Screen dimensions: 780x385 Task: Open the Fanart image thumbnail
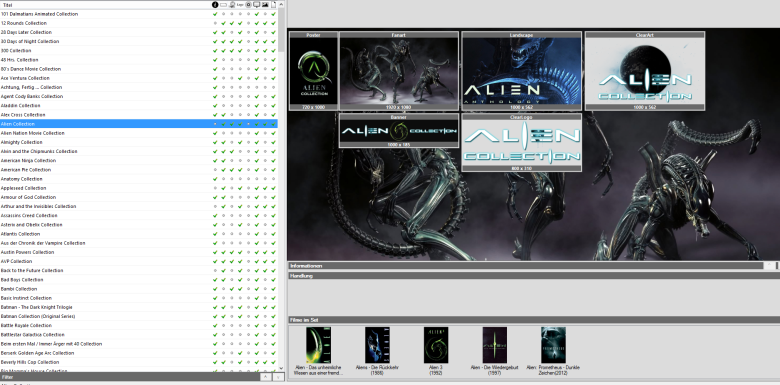[399, 71]
